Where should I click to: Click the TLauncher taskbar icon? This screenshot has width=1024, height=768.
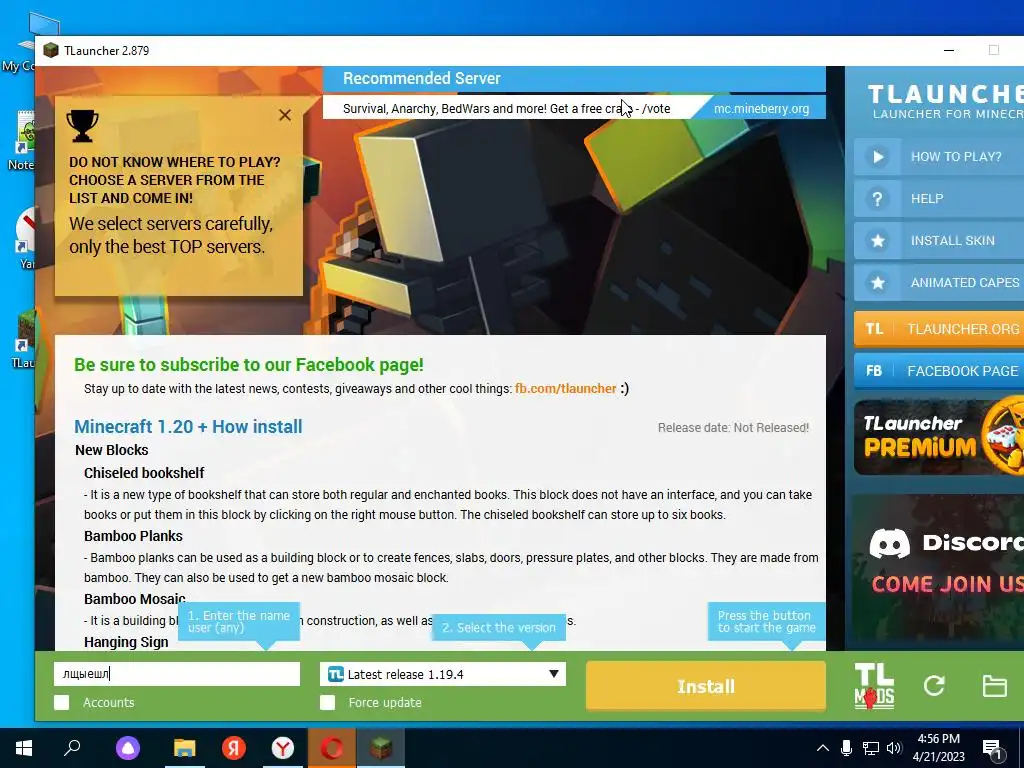coord(381,748)
